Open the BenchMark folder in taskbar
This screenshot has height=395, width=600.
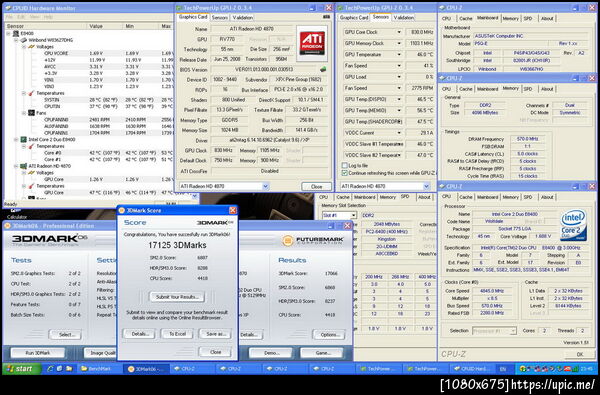(99, 369)
